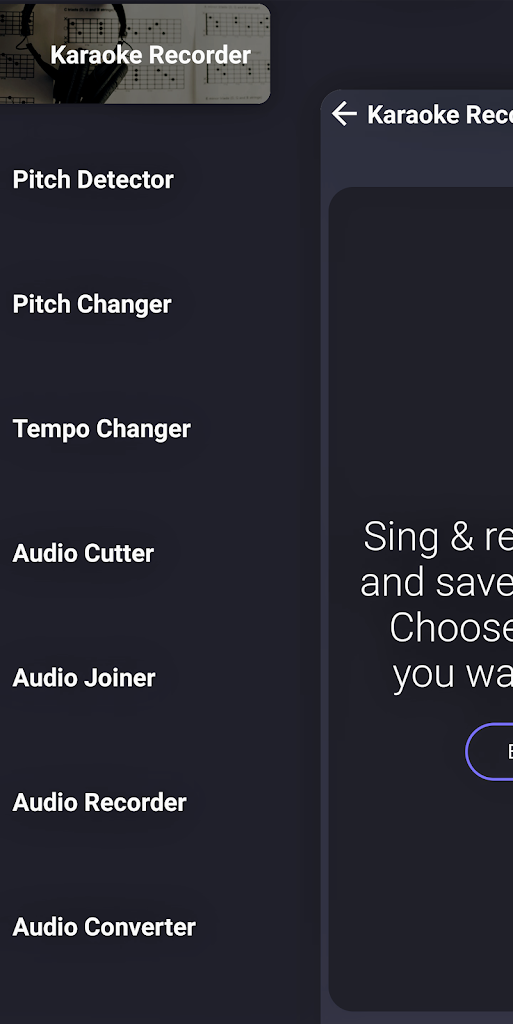Click the 'and save' line of intro text
The height and width of the screenshot is (1024, 513).
(x=436, y=583)
